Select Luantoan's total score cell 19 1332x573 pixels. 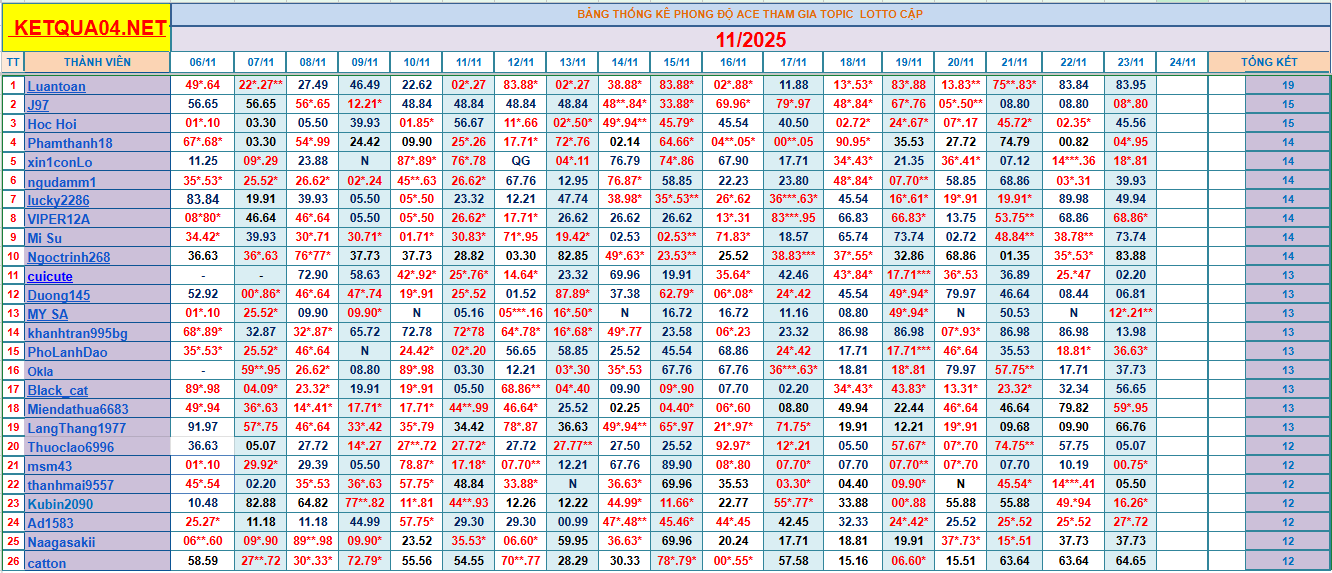[1288, 85]
